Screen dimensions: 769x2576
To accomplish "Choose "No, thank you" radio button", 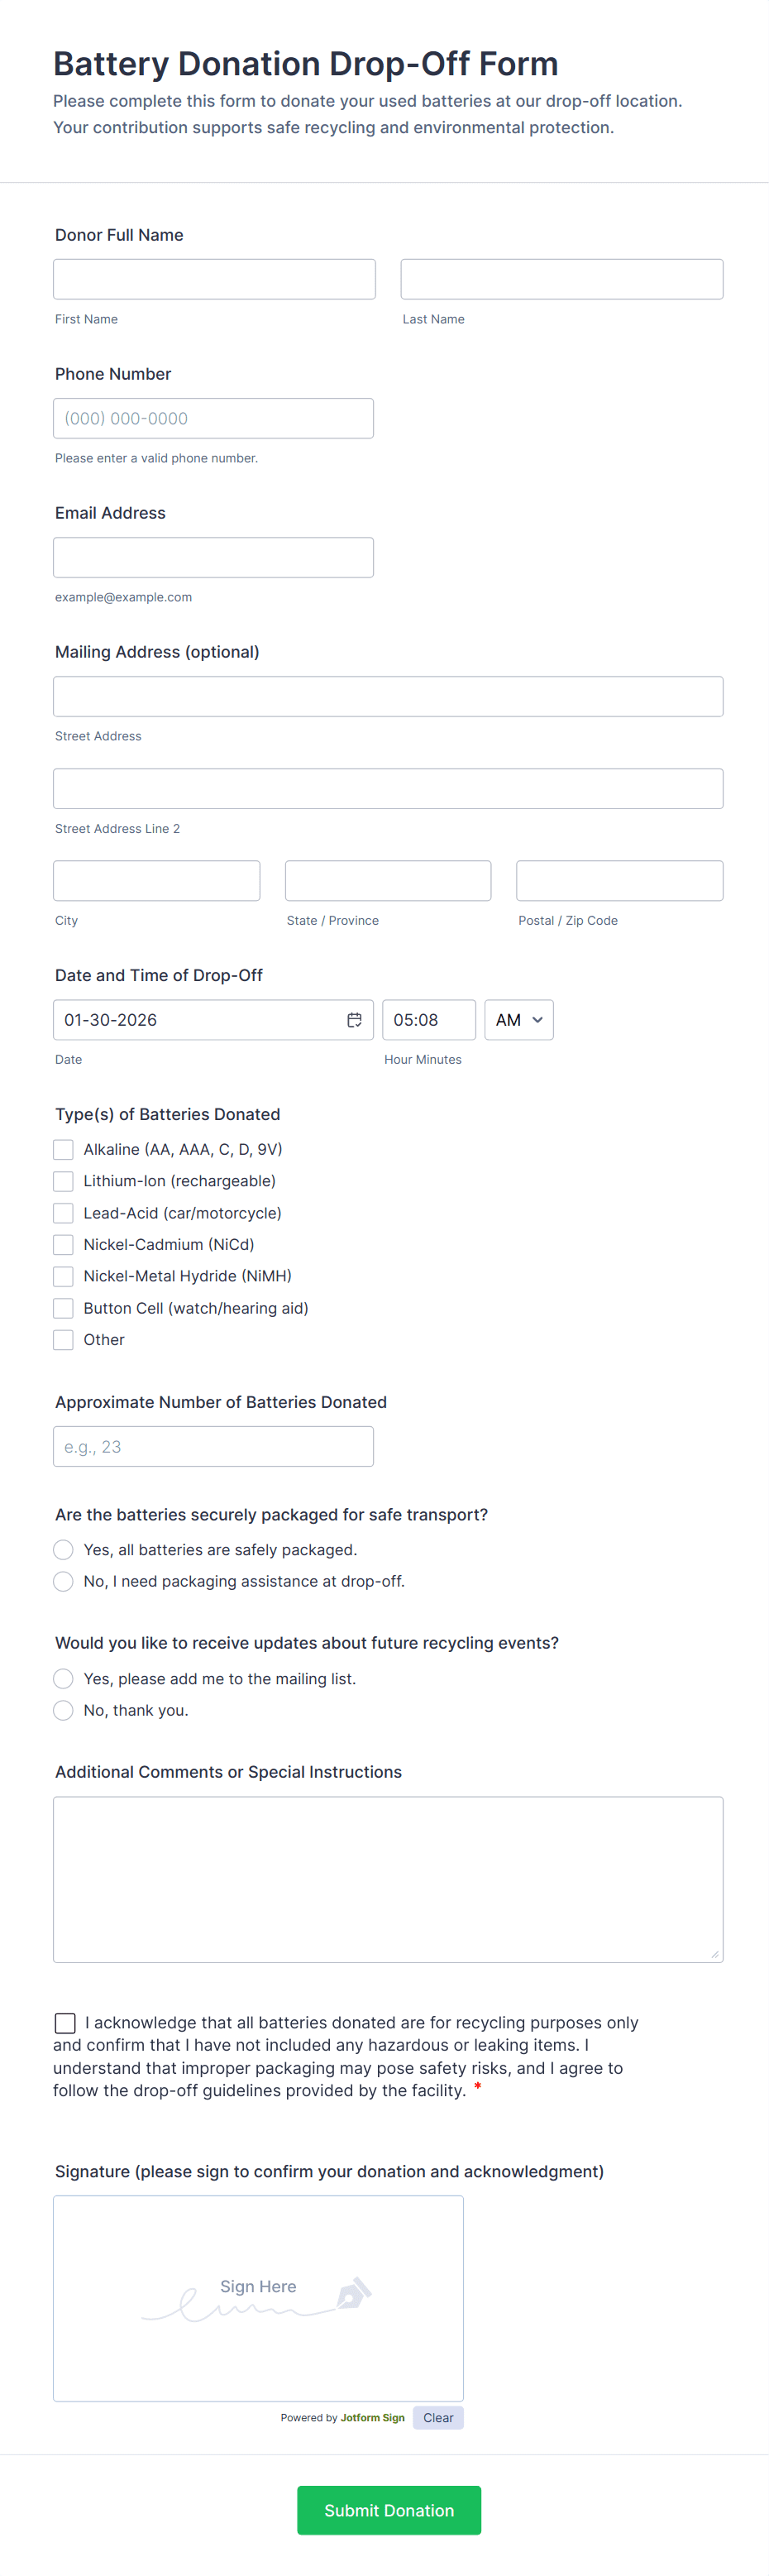I will pos(64,1710).
